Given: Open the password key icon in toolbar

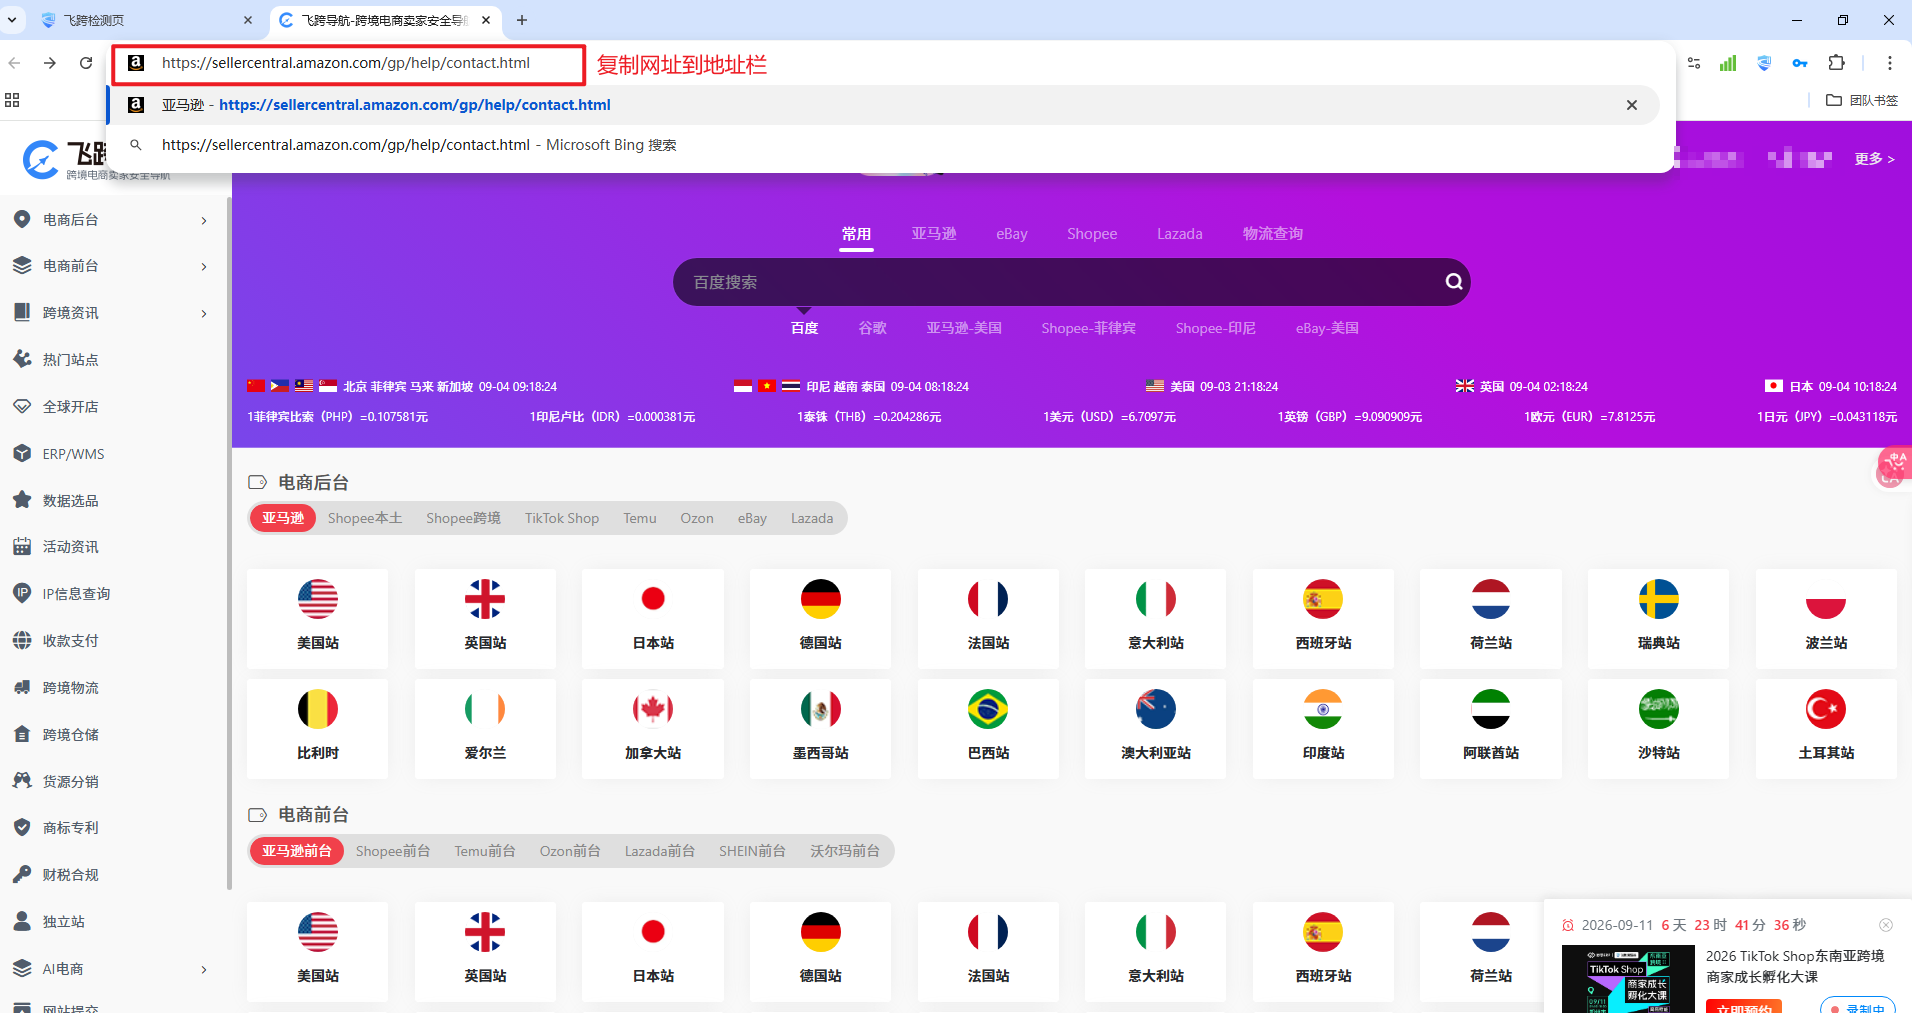Looking at the screenshot, I should point(1800,63).
